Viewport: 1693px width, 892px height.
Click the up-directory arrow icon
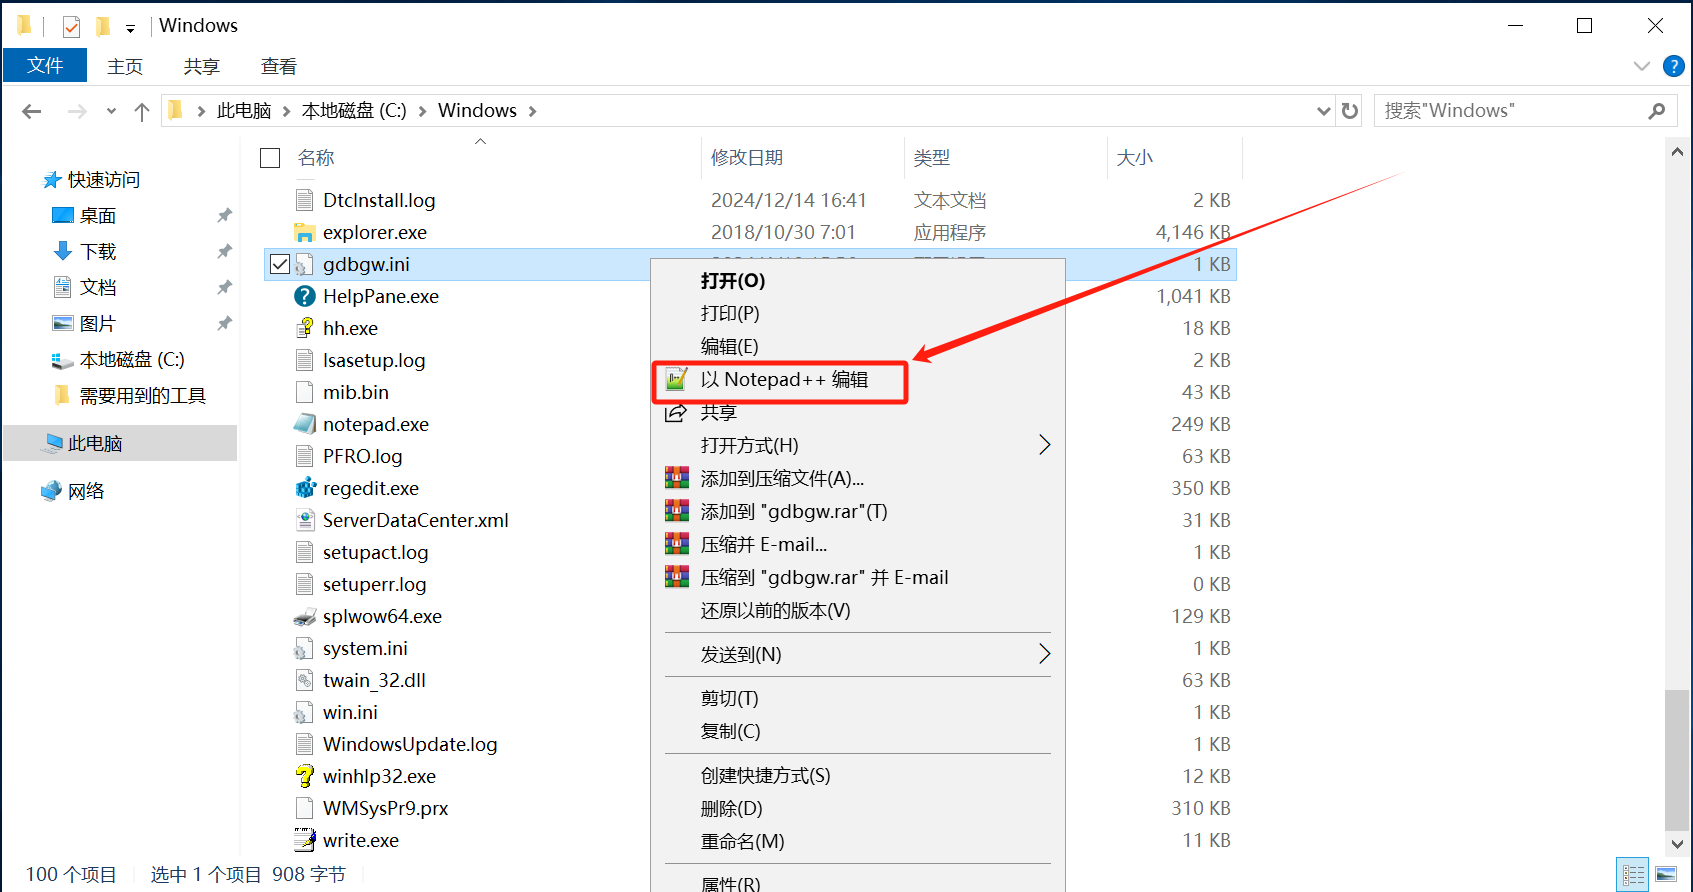(142, 111)
